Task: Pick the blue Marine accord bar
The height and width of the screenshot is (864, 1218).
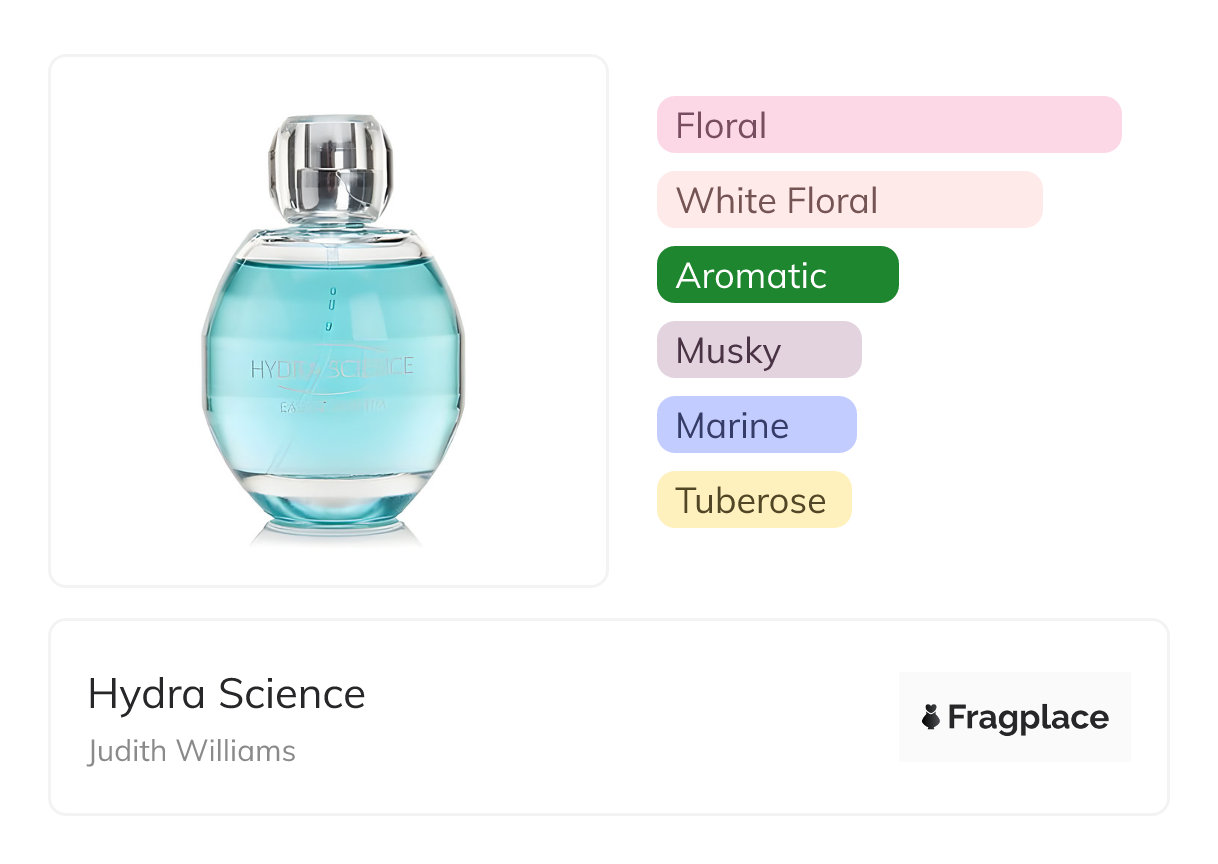Action: point(756,425)
